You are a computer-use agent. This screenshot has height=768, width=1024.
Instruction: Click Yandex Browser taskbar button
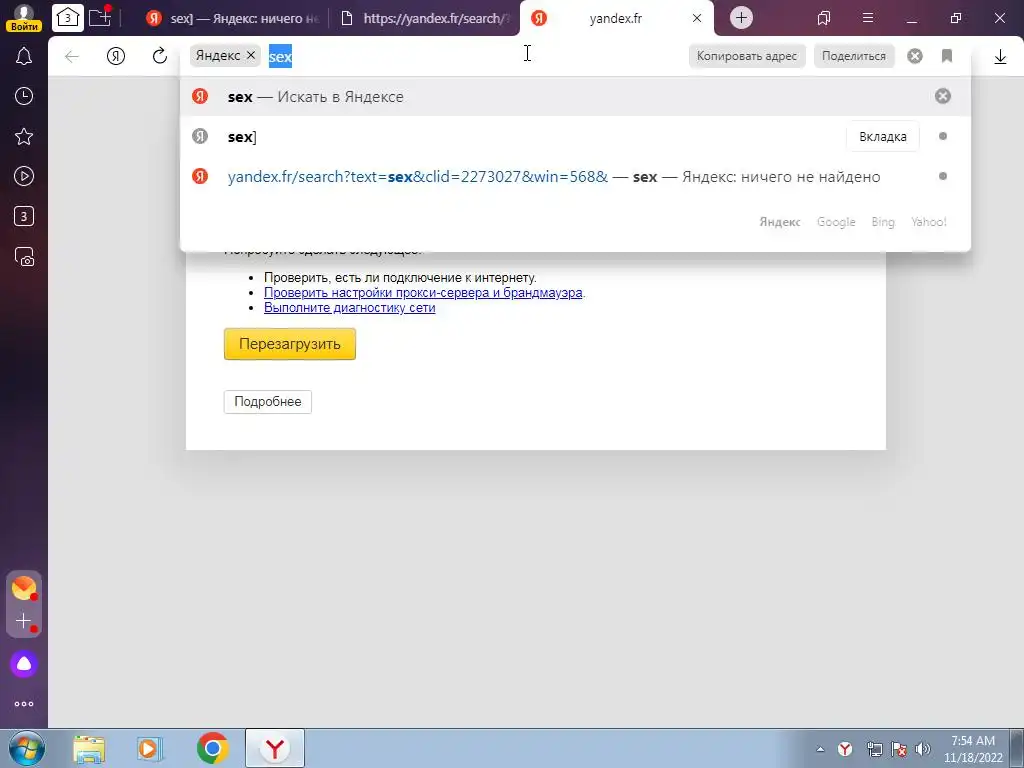tap(275, 748)
